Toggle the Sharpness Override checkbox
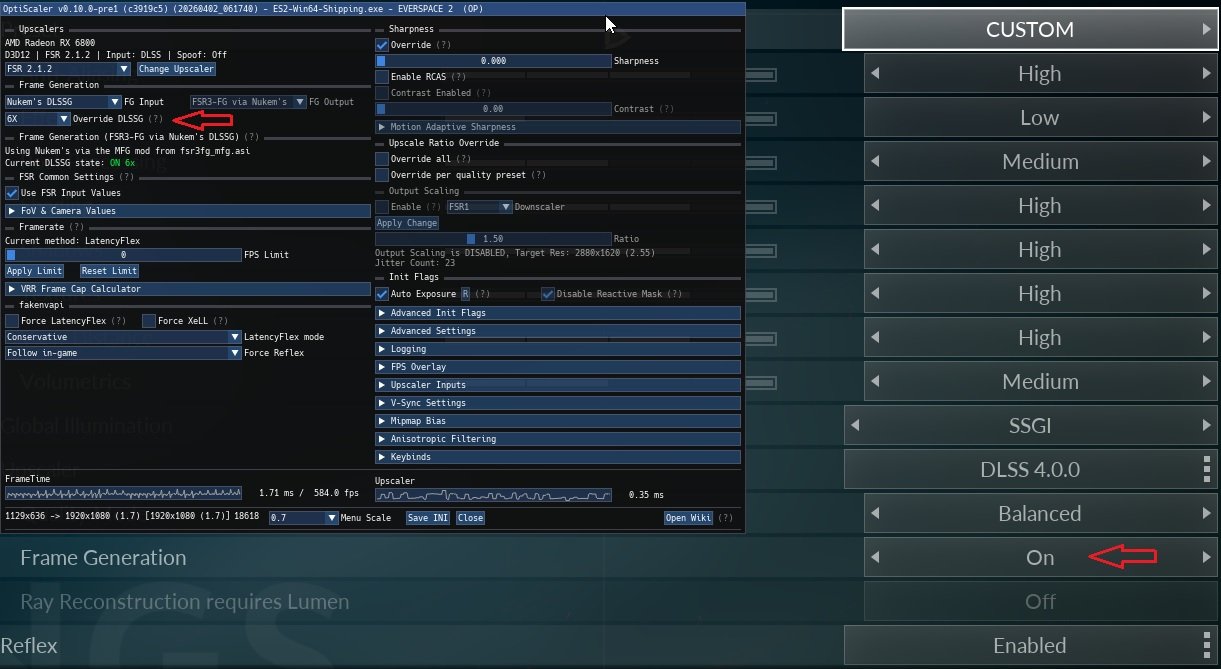 tap(381, 45)
